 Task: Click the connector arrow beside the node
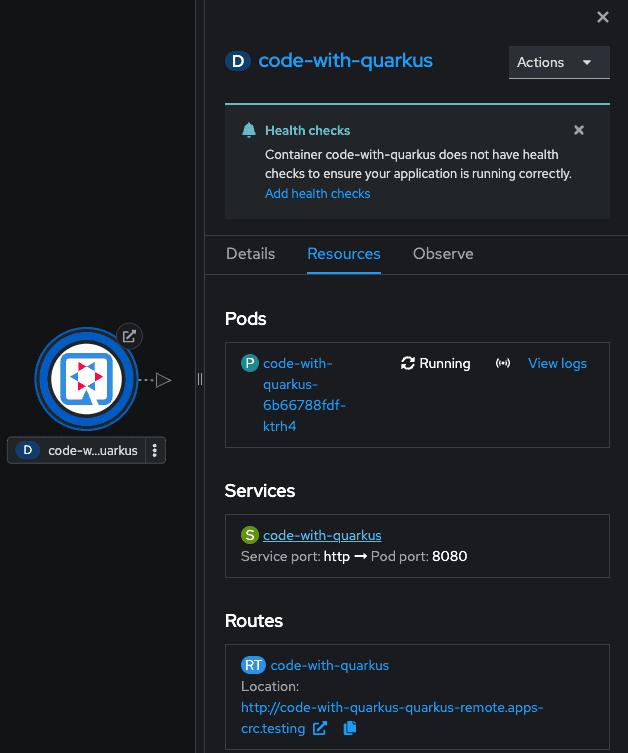pos(163,380)
